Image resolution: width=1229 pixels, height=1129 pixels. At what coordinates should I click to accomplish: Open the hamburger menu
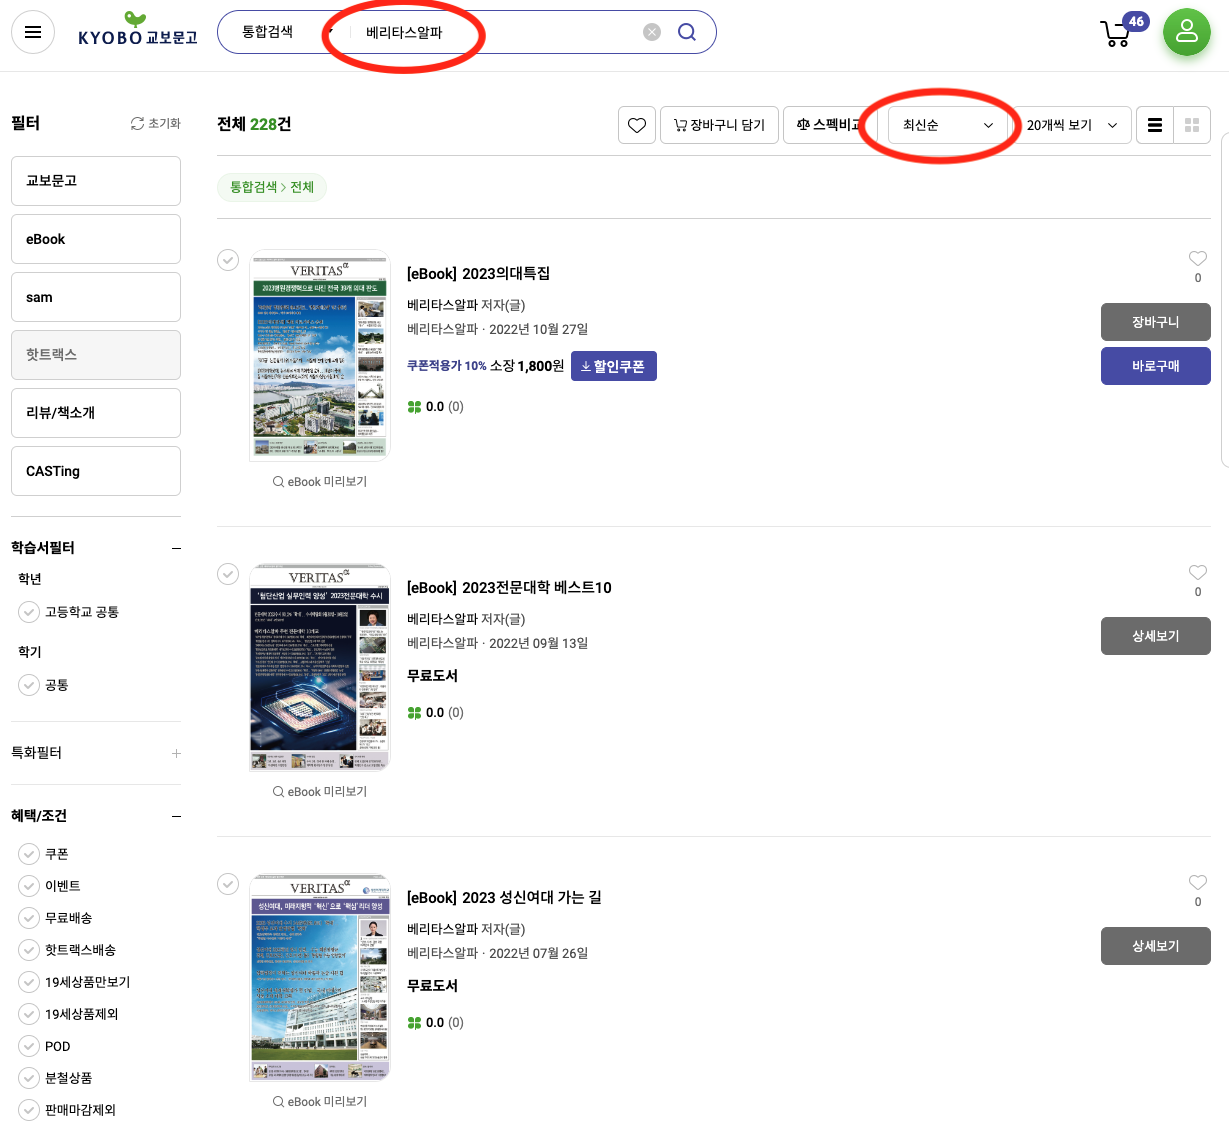point(33,32)
